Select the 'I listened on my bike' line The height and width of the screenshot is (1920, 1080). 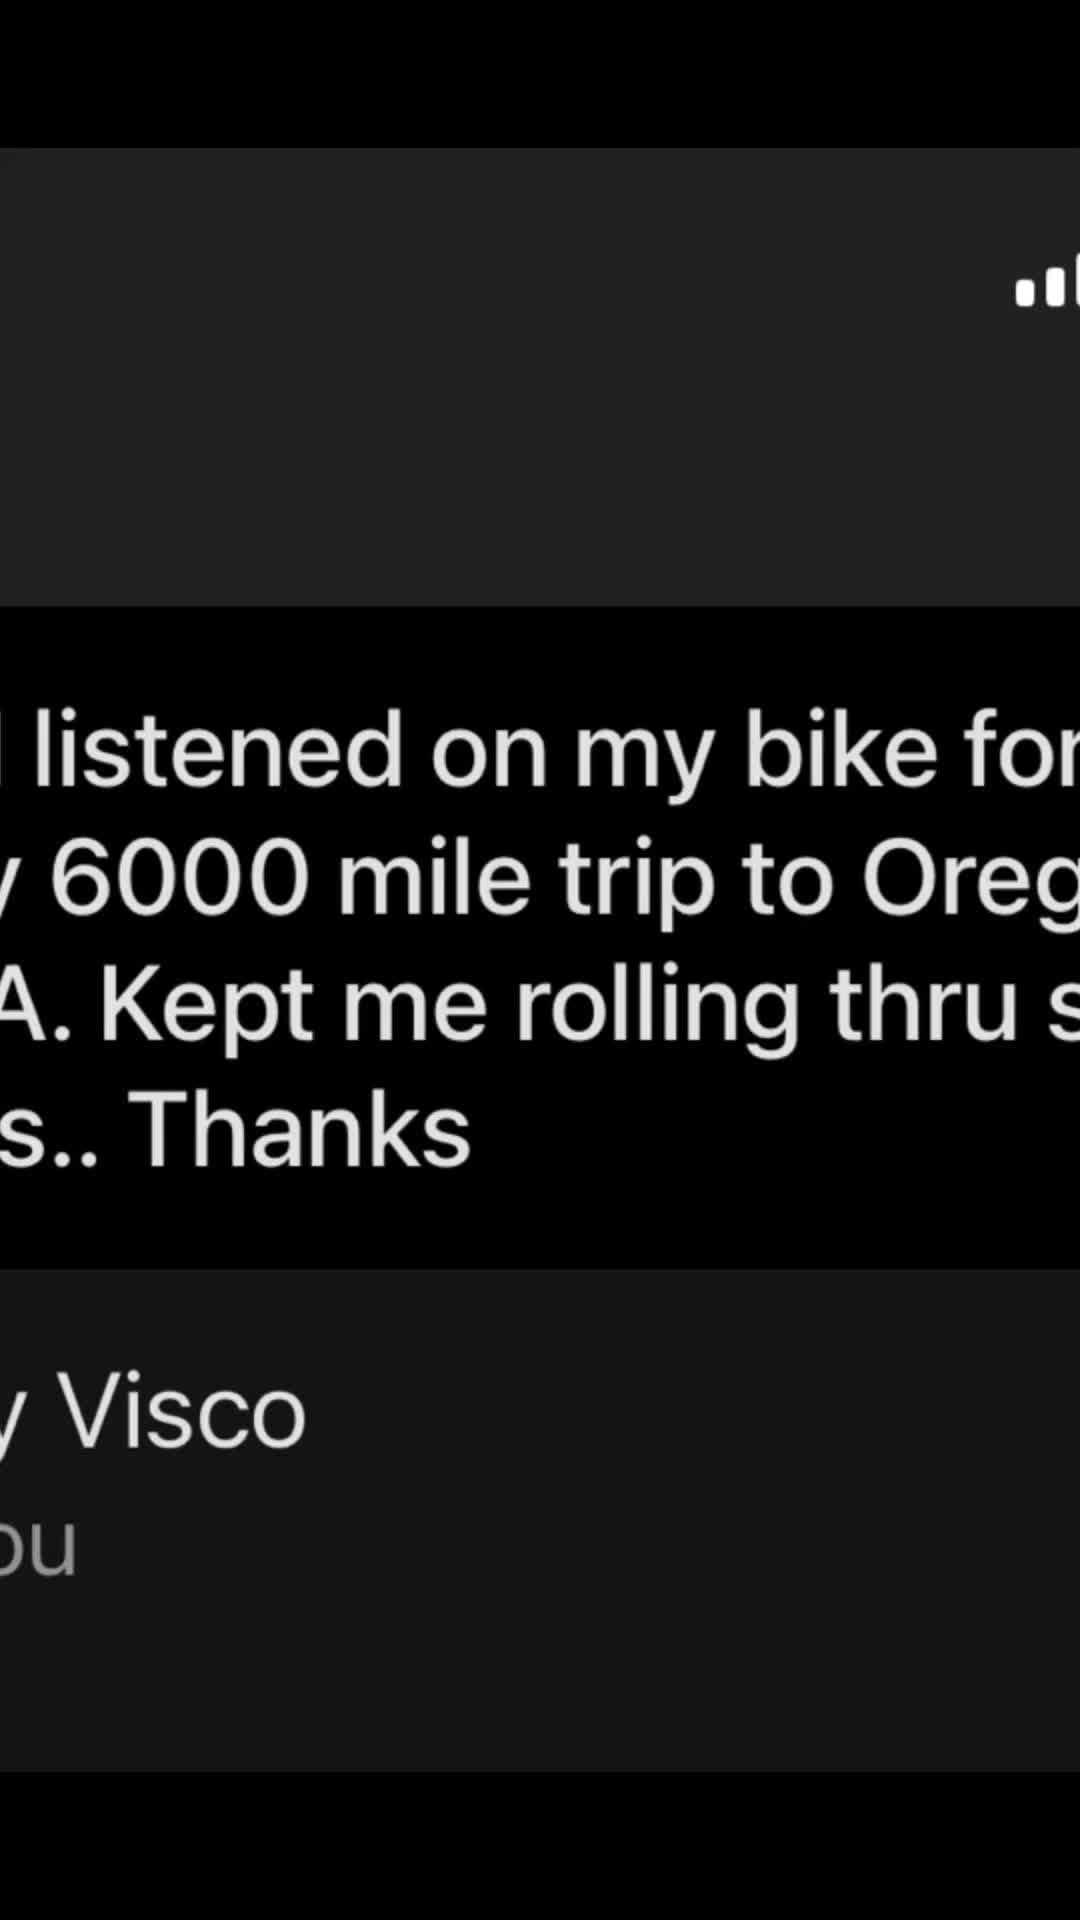540,750
